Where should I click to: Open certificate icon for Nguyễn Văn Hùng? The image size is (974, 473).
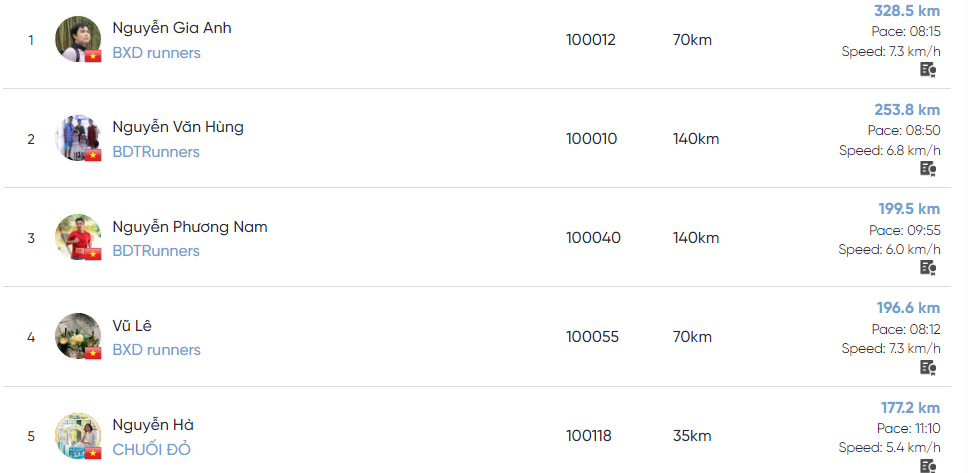(x=928, y=168)
